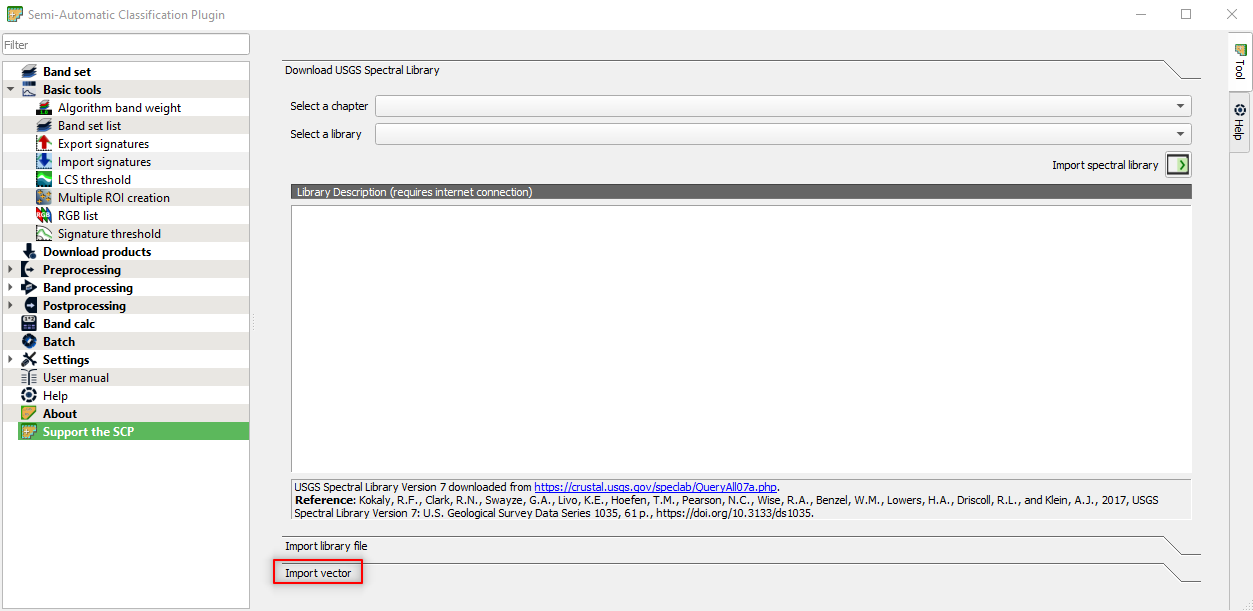The image size is (1253, 611).
Task: Click the RGB list icon
Action: pos(44,216)
